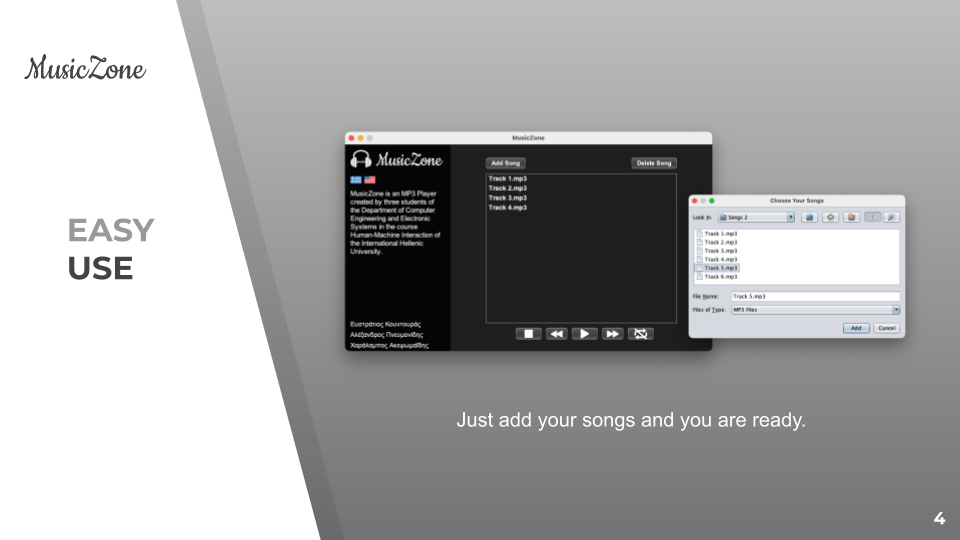
Task: Click the Add Song button
Action: pyautogui.click(x=505, y=163)
